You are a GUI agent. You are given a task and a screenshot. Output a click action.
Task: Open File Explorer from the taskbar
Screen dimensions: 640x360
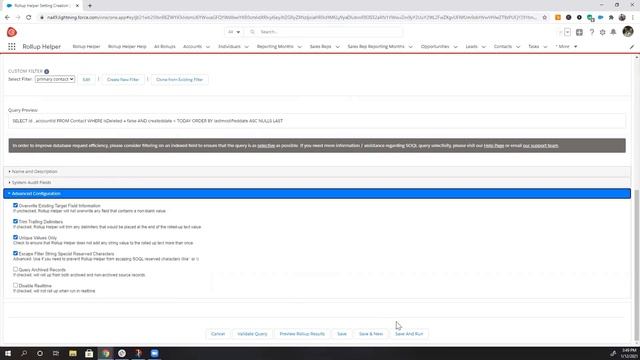pyautogui.click(x=73, y=353)
